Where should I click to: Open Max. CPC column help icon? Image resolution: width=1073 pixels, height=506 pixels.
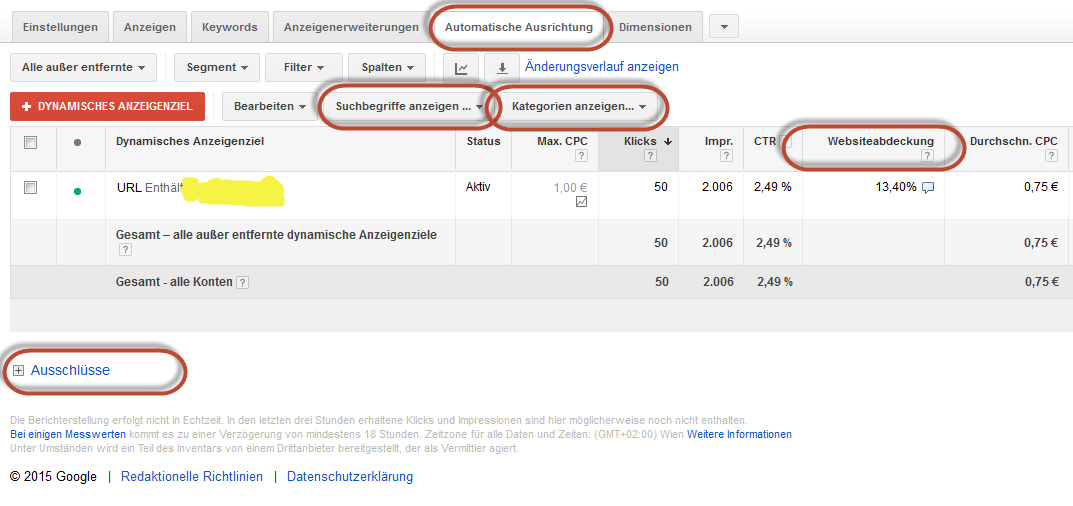tap(581, 156)
